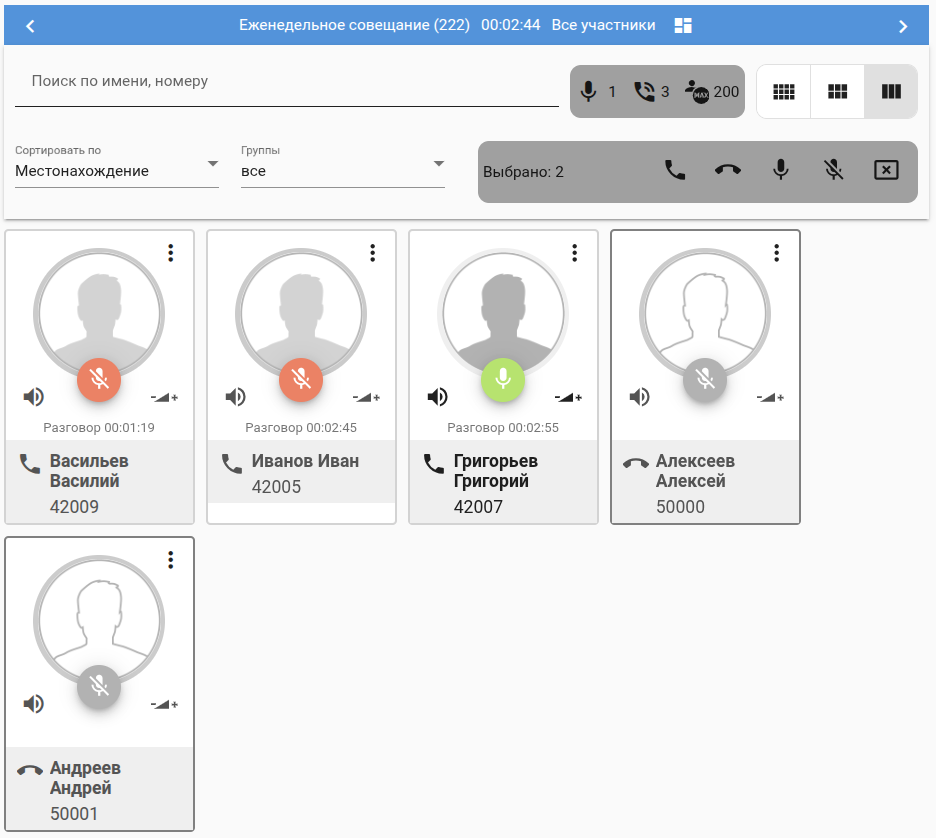The height and width of the screenshot is (838, 936).
Task: Click the Иванов Иван name
Action: pos(305,461)
